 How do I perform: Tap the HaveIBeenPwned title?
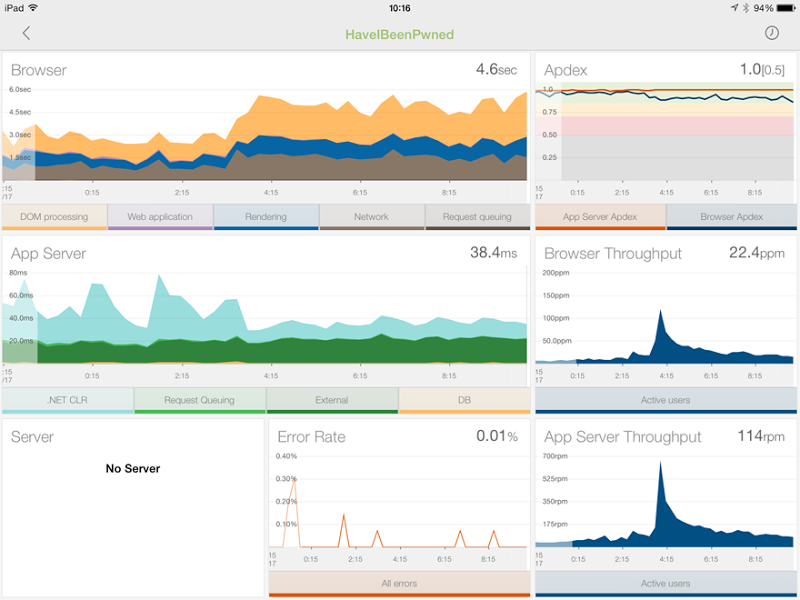click(x=399, y=35)
